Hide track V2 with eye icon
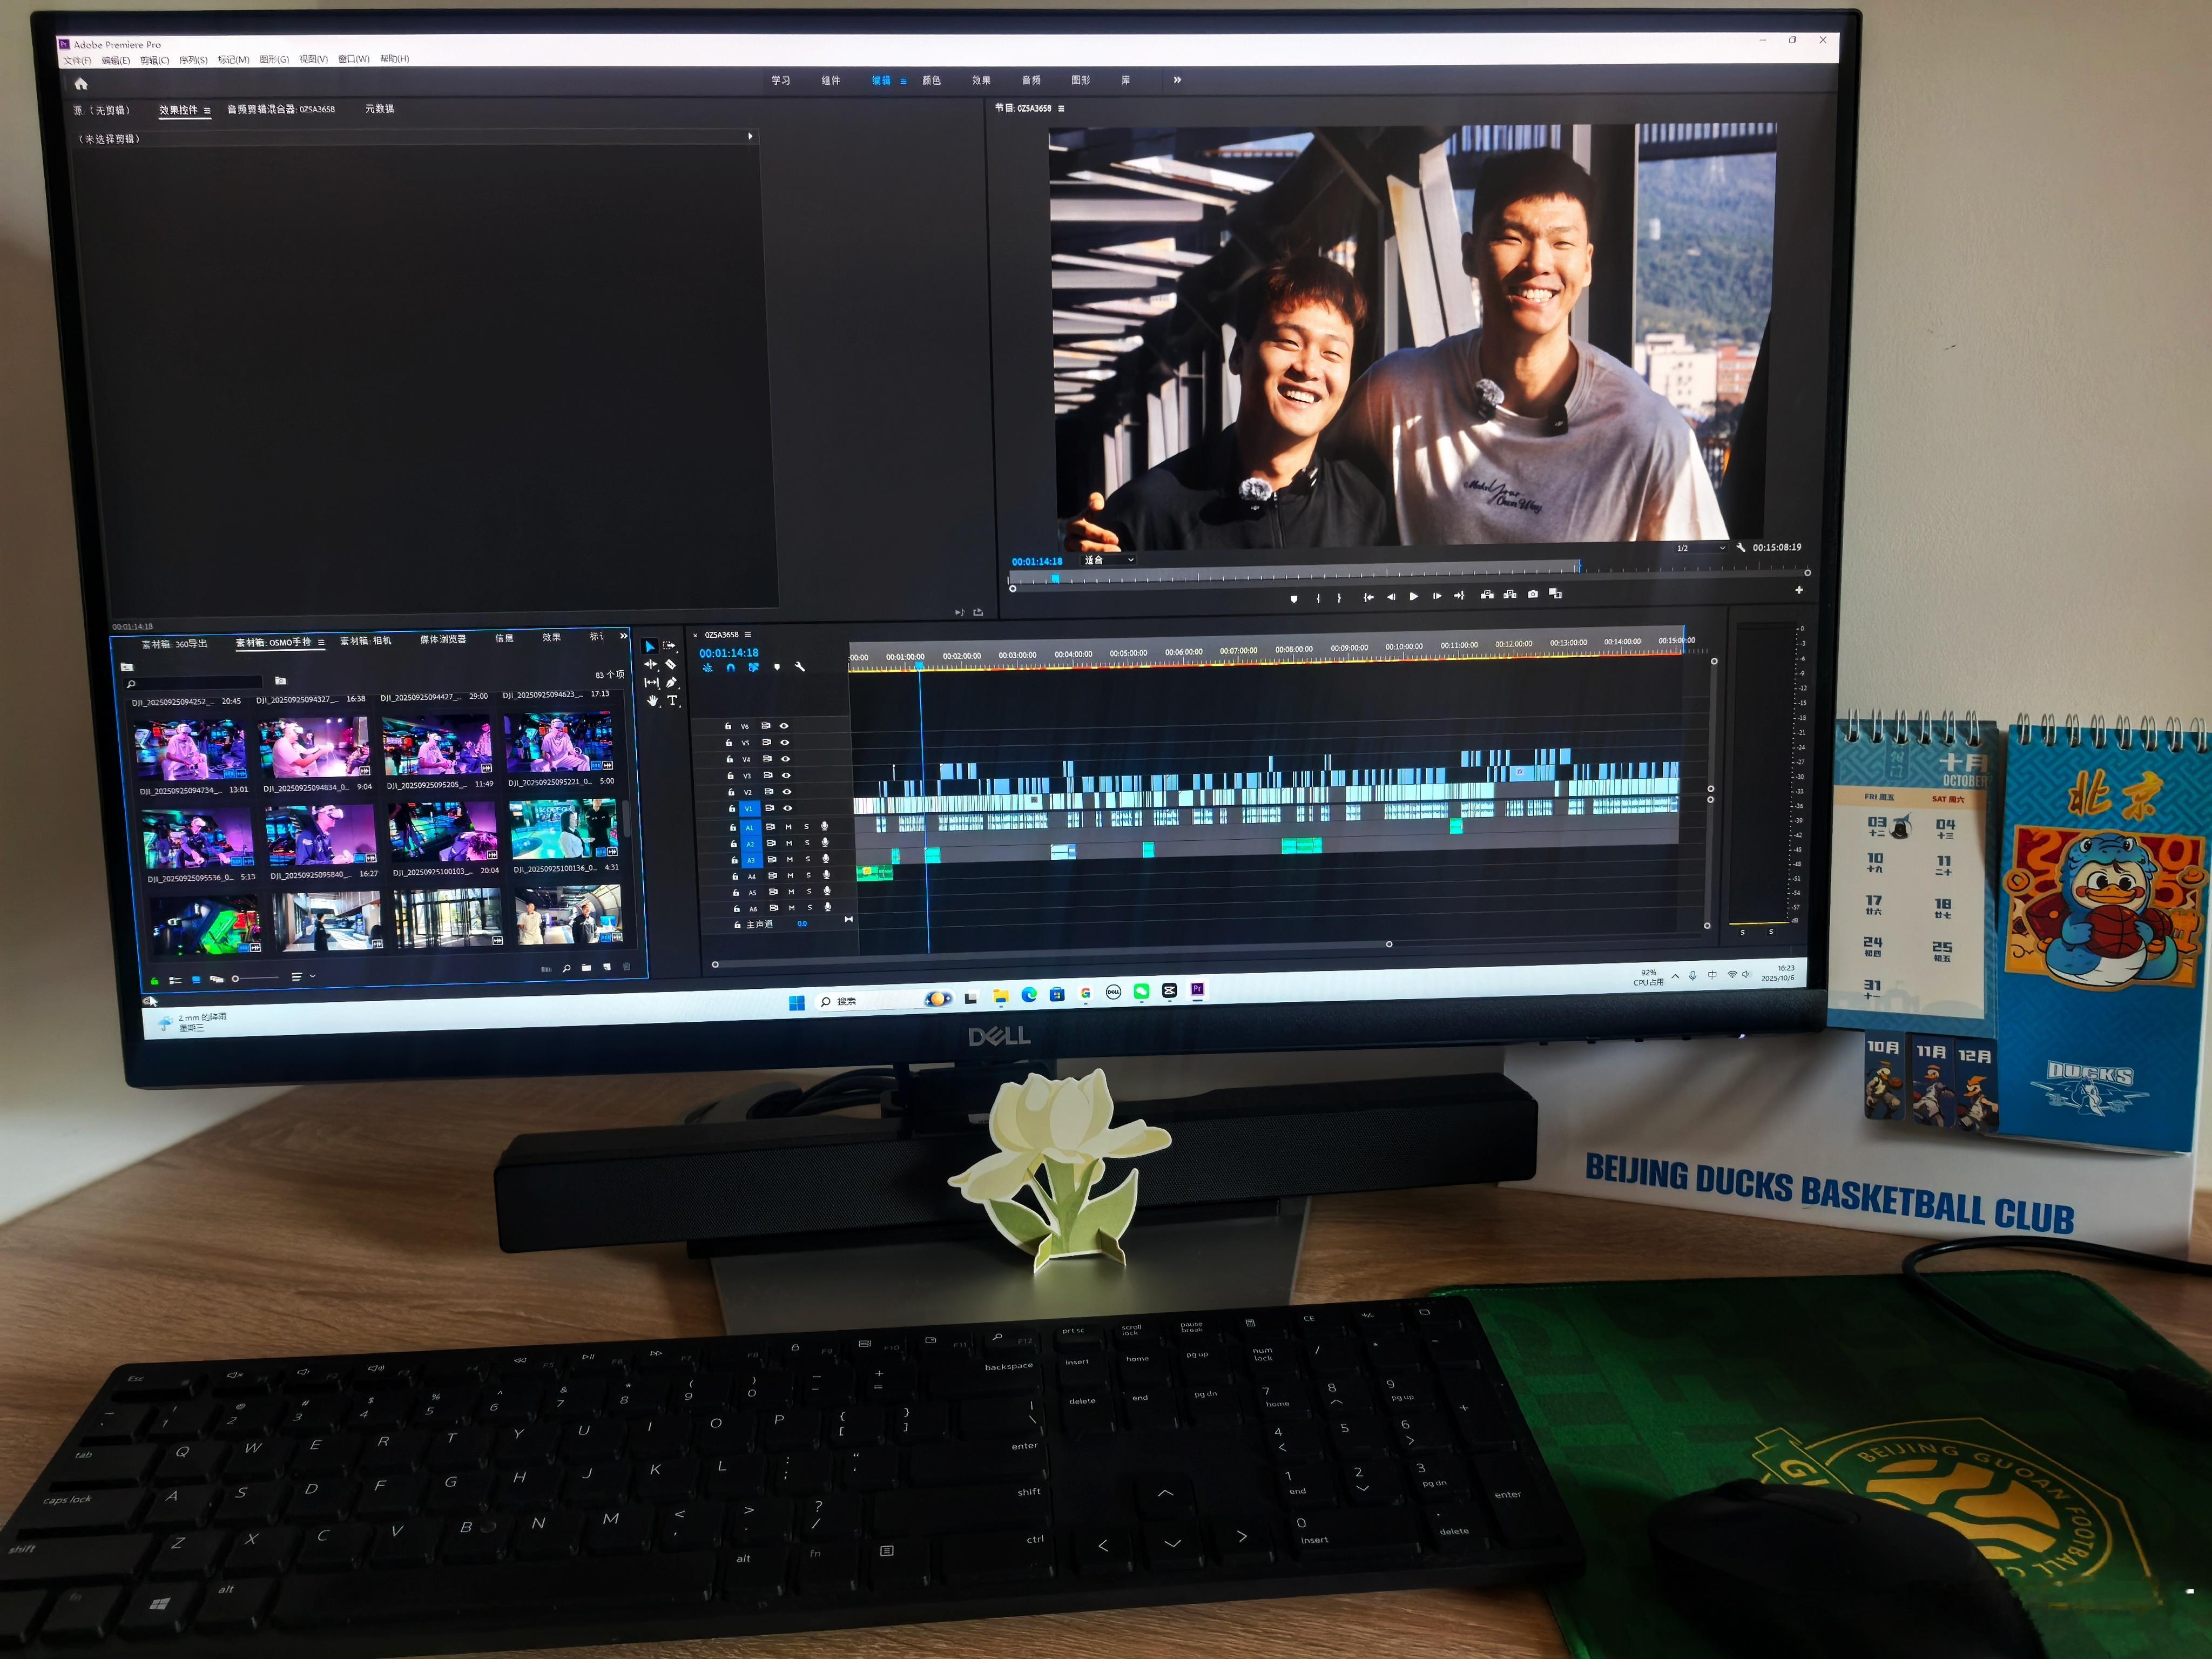 click(x=786, y=792)
